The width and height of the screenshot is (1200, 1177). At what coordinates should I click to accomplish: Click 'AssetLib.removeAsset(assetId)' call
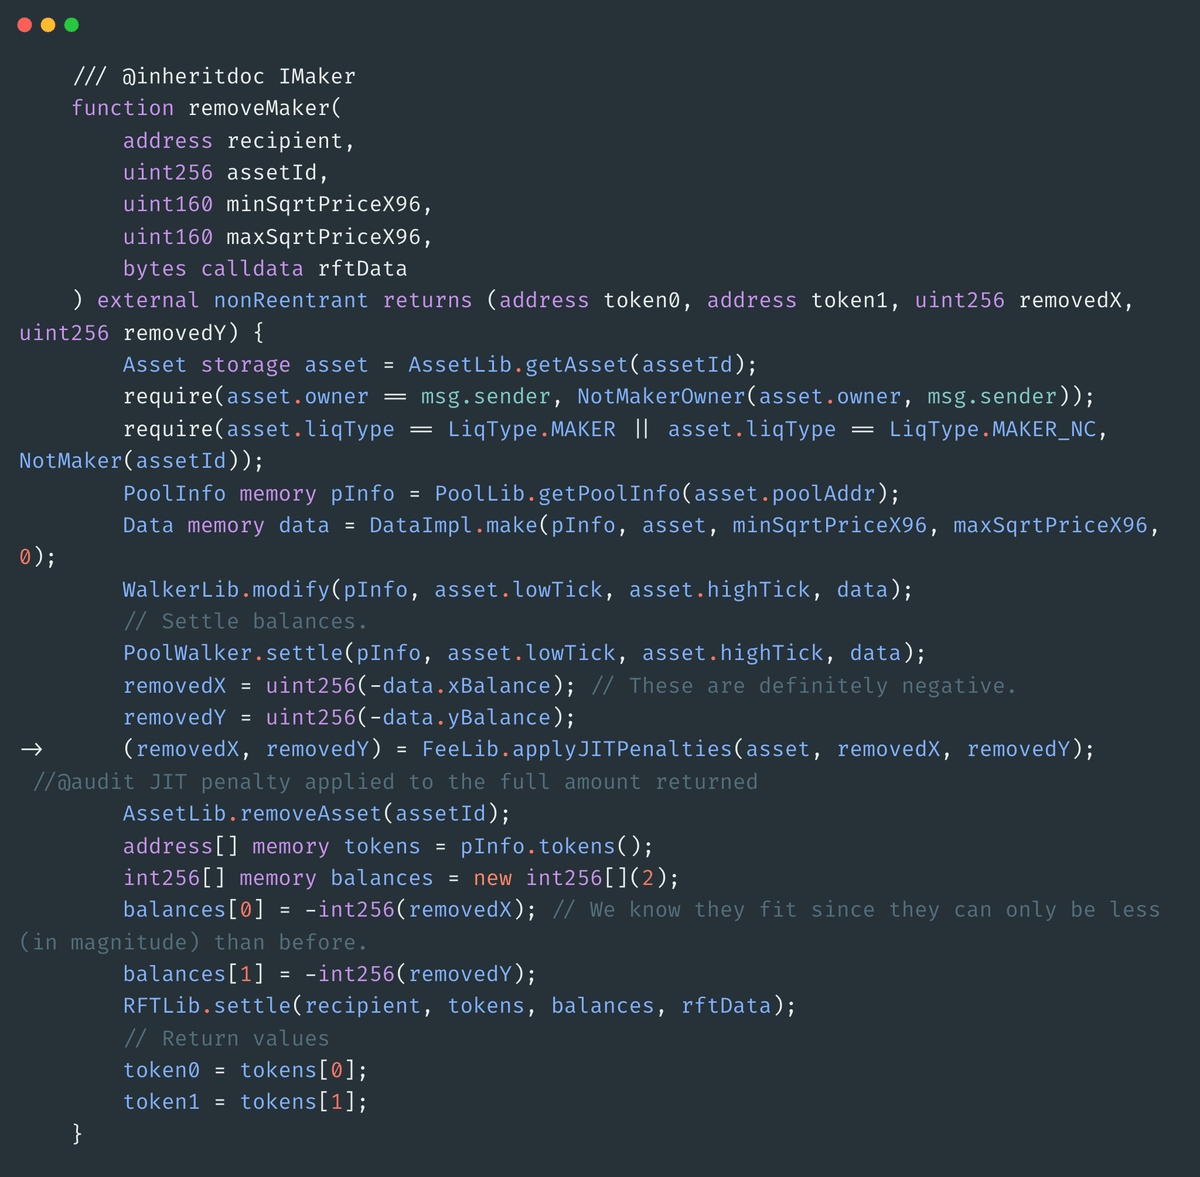click(x=310, y=814)
